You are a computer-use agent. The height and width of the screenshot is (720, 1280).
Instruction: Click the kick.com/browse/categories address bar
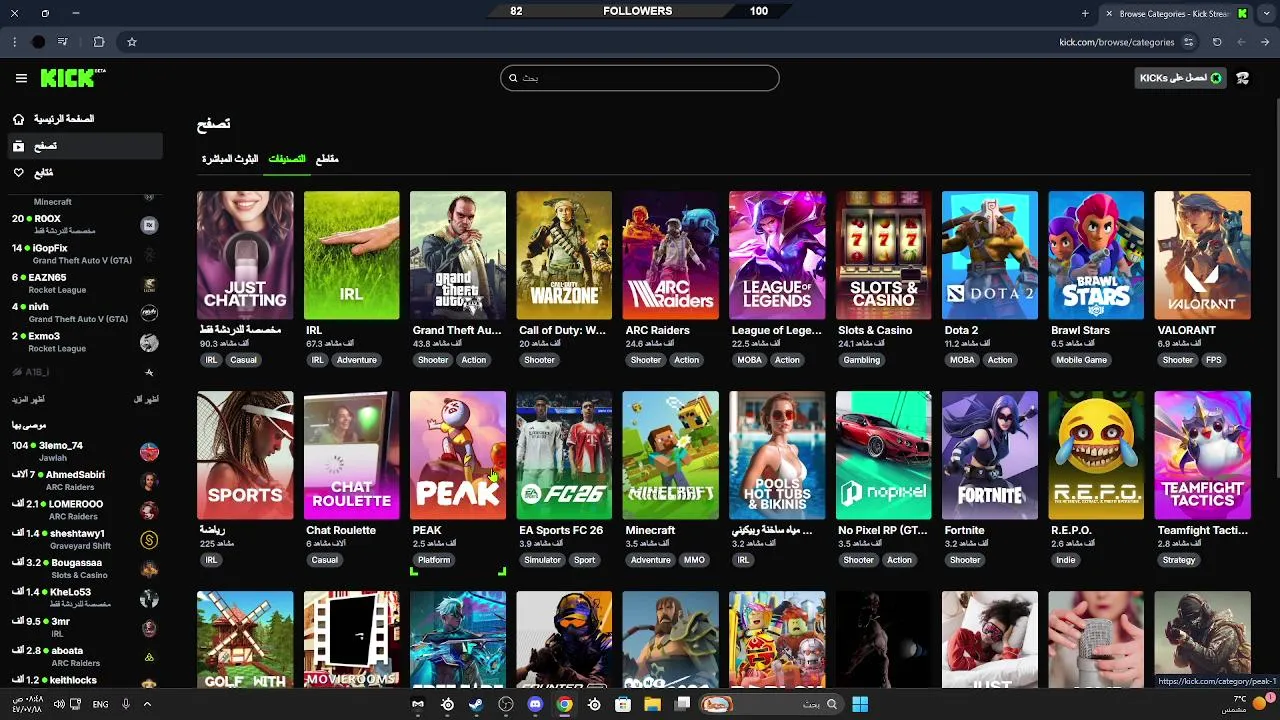coord(660,42)
